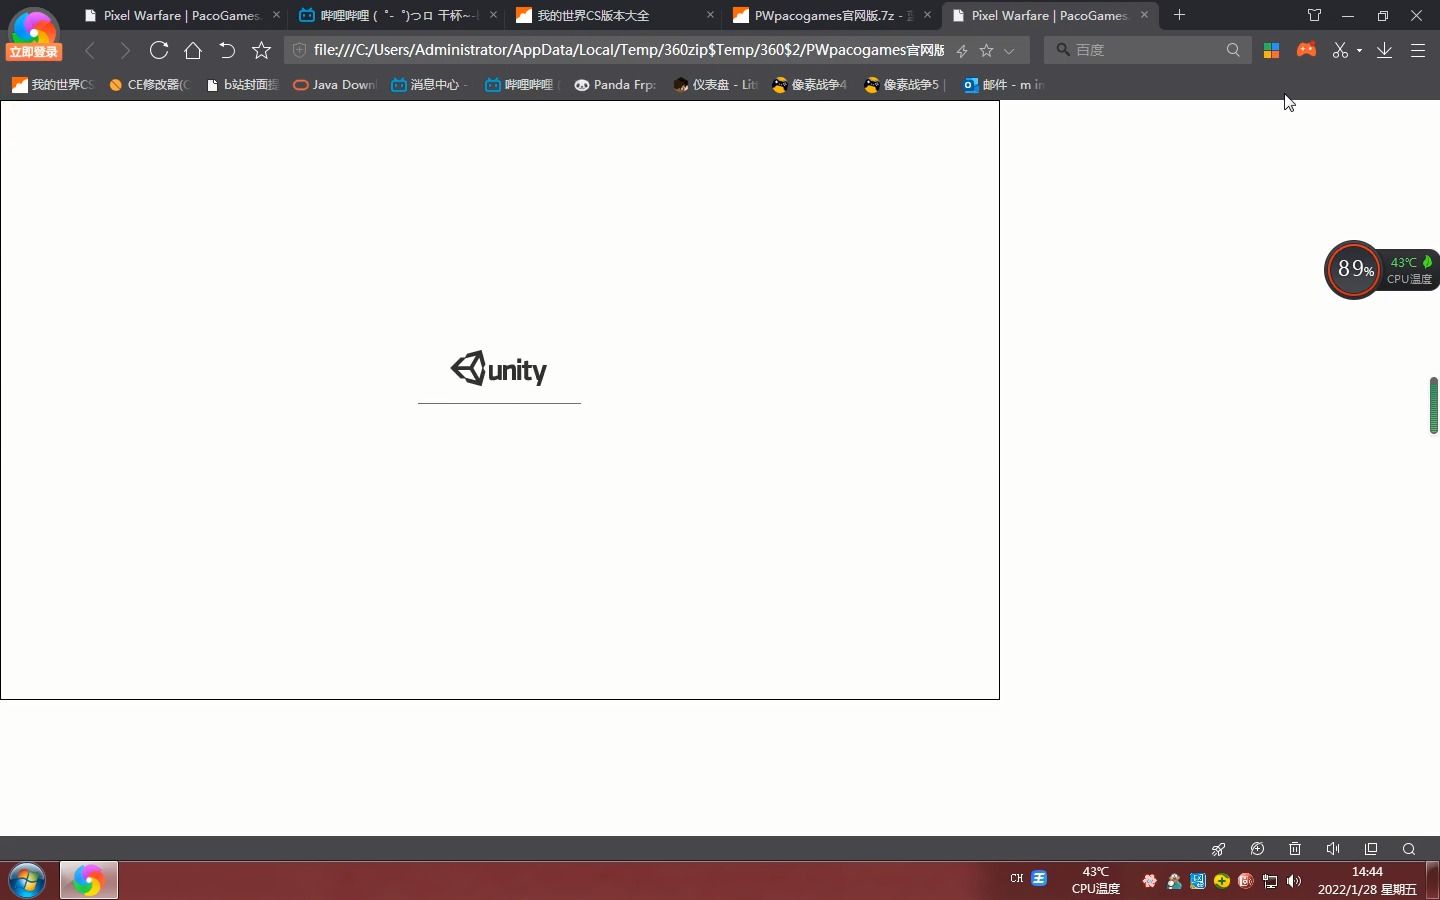This screenshot has width=1440, height=900.
Task: Open the 像素战争4 bookmark
Action: pyautogui.click(x=809, y=85)
